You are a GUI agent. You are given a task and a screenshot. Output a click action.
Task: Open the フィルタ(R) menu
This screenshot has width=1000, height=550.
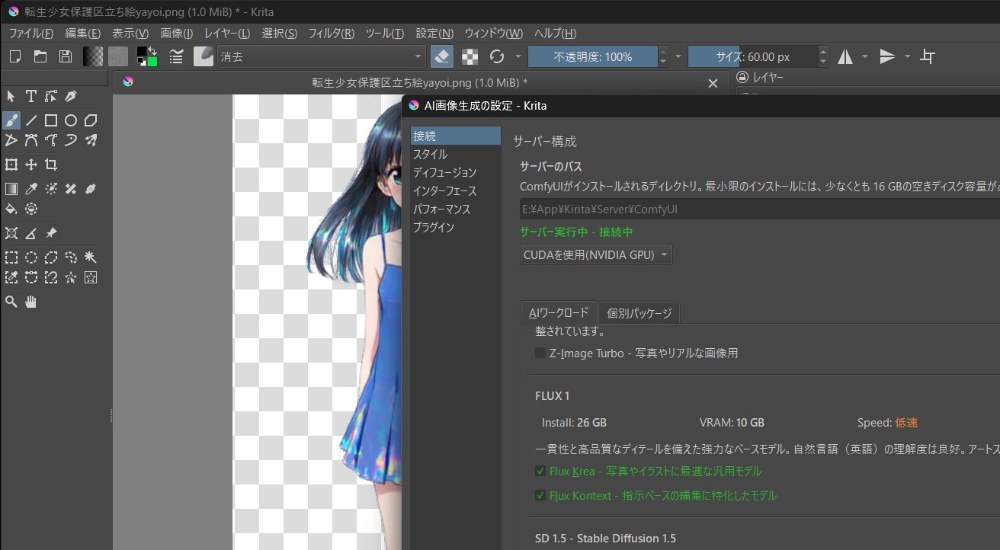[x=331, y=33]
